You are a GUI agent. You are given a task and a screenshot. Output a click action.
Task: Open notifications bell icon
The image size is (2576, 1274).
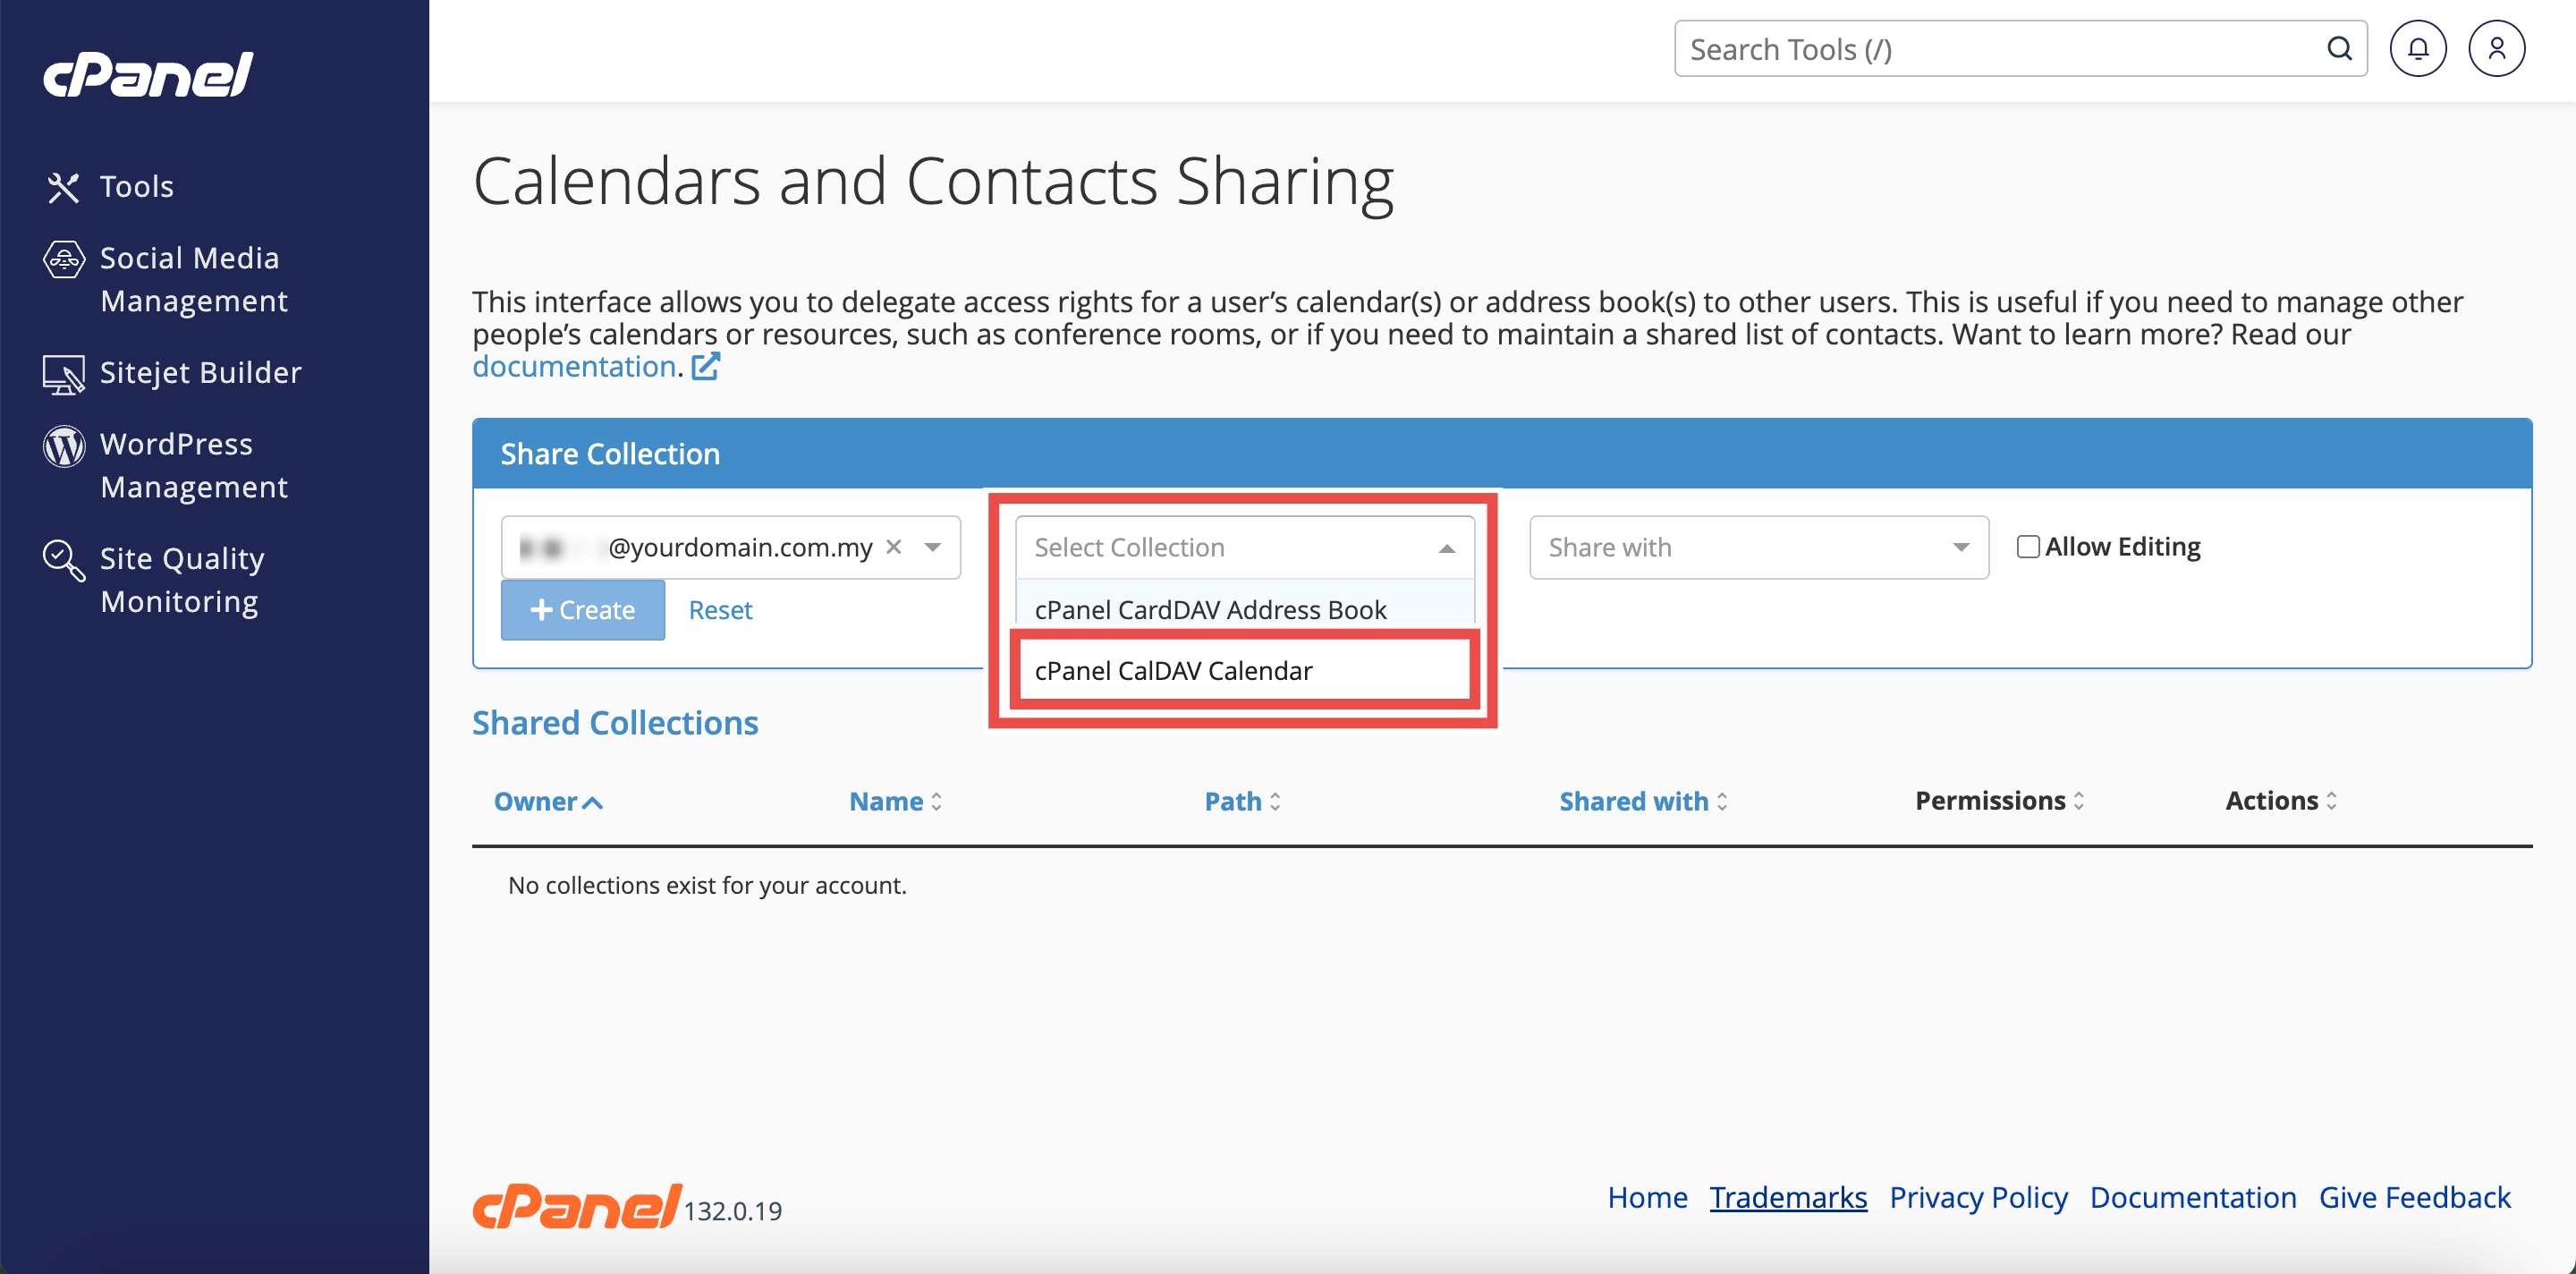tap(2417, 49)
